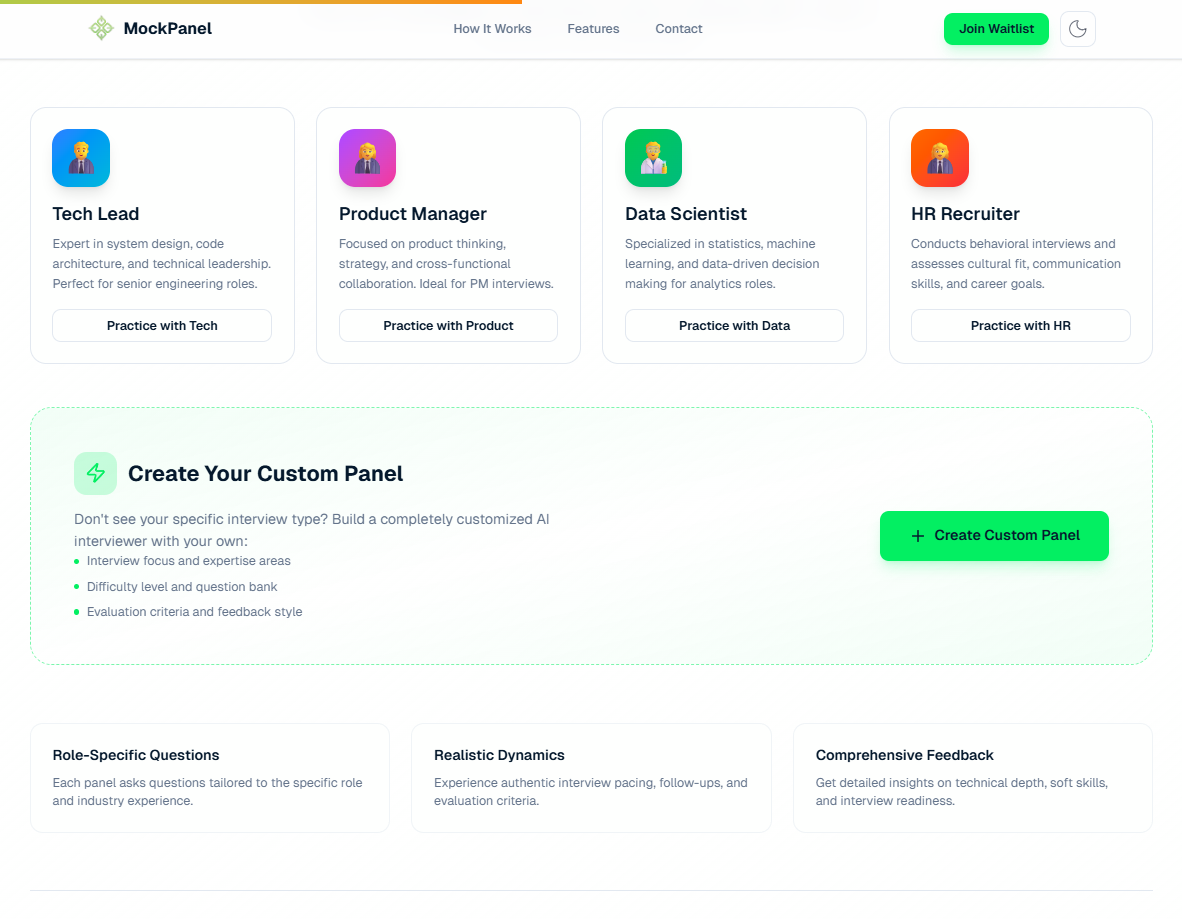Click the plus icon inside Create Custom Panel
Image resolution: width=1182 pixels, height=919 pixels.
tap(917, 536)
